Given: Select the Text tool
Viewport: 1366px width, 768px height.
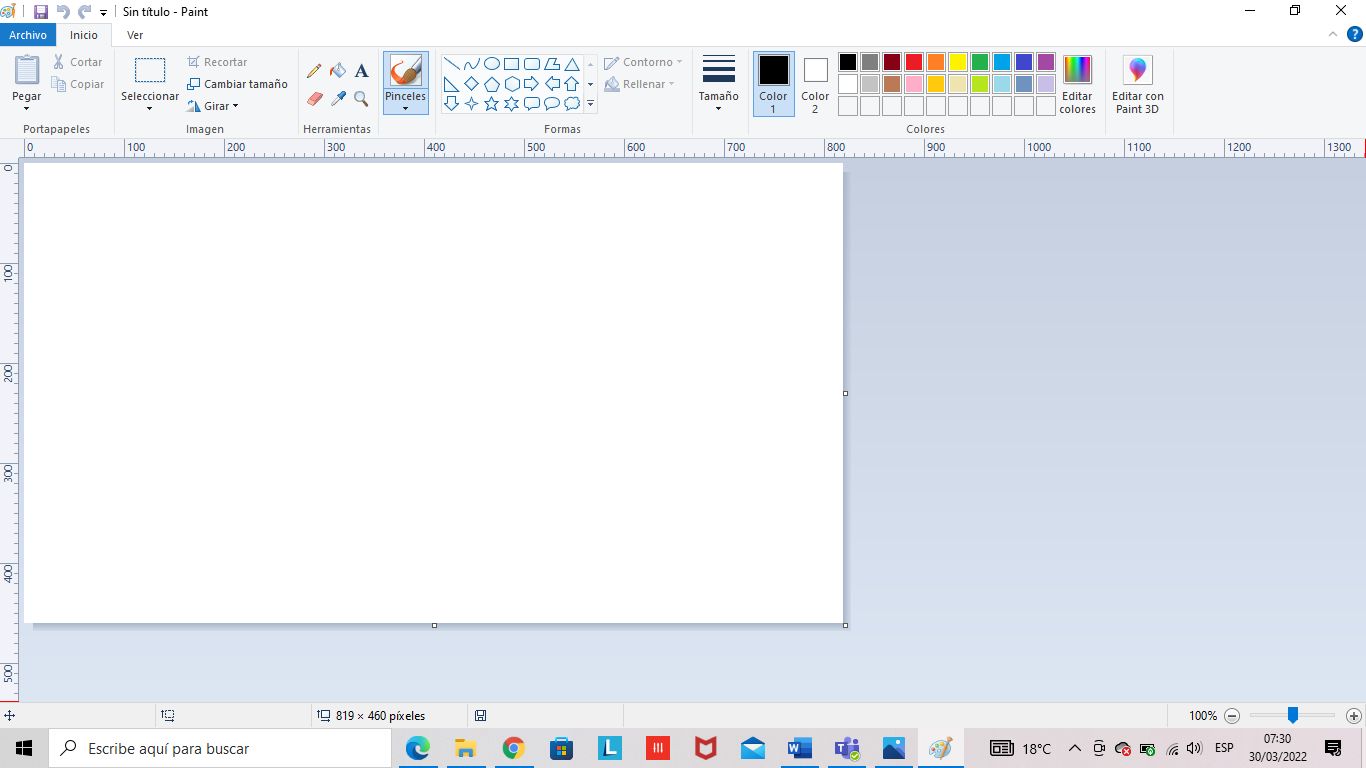Looking at the screenshot, I should [x=361, y=71].
